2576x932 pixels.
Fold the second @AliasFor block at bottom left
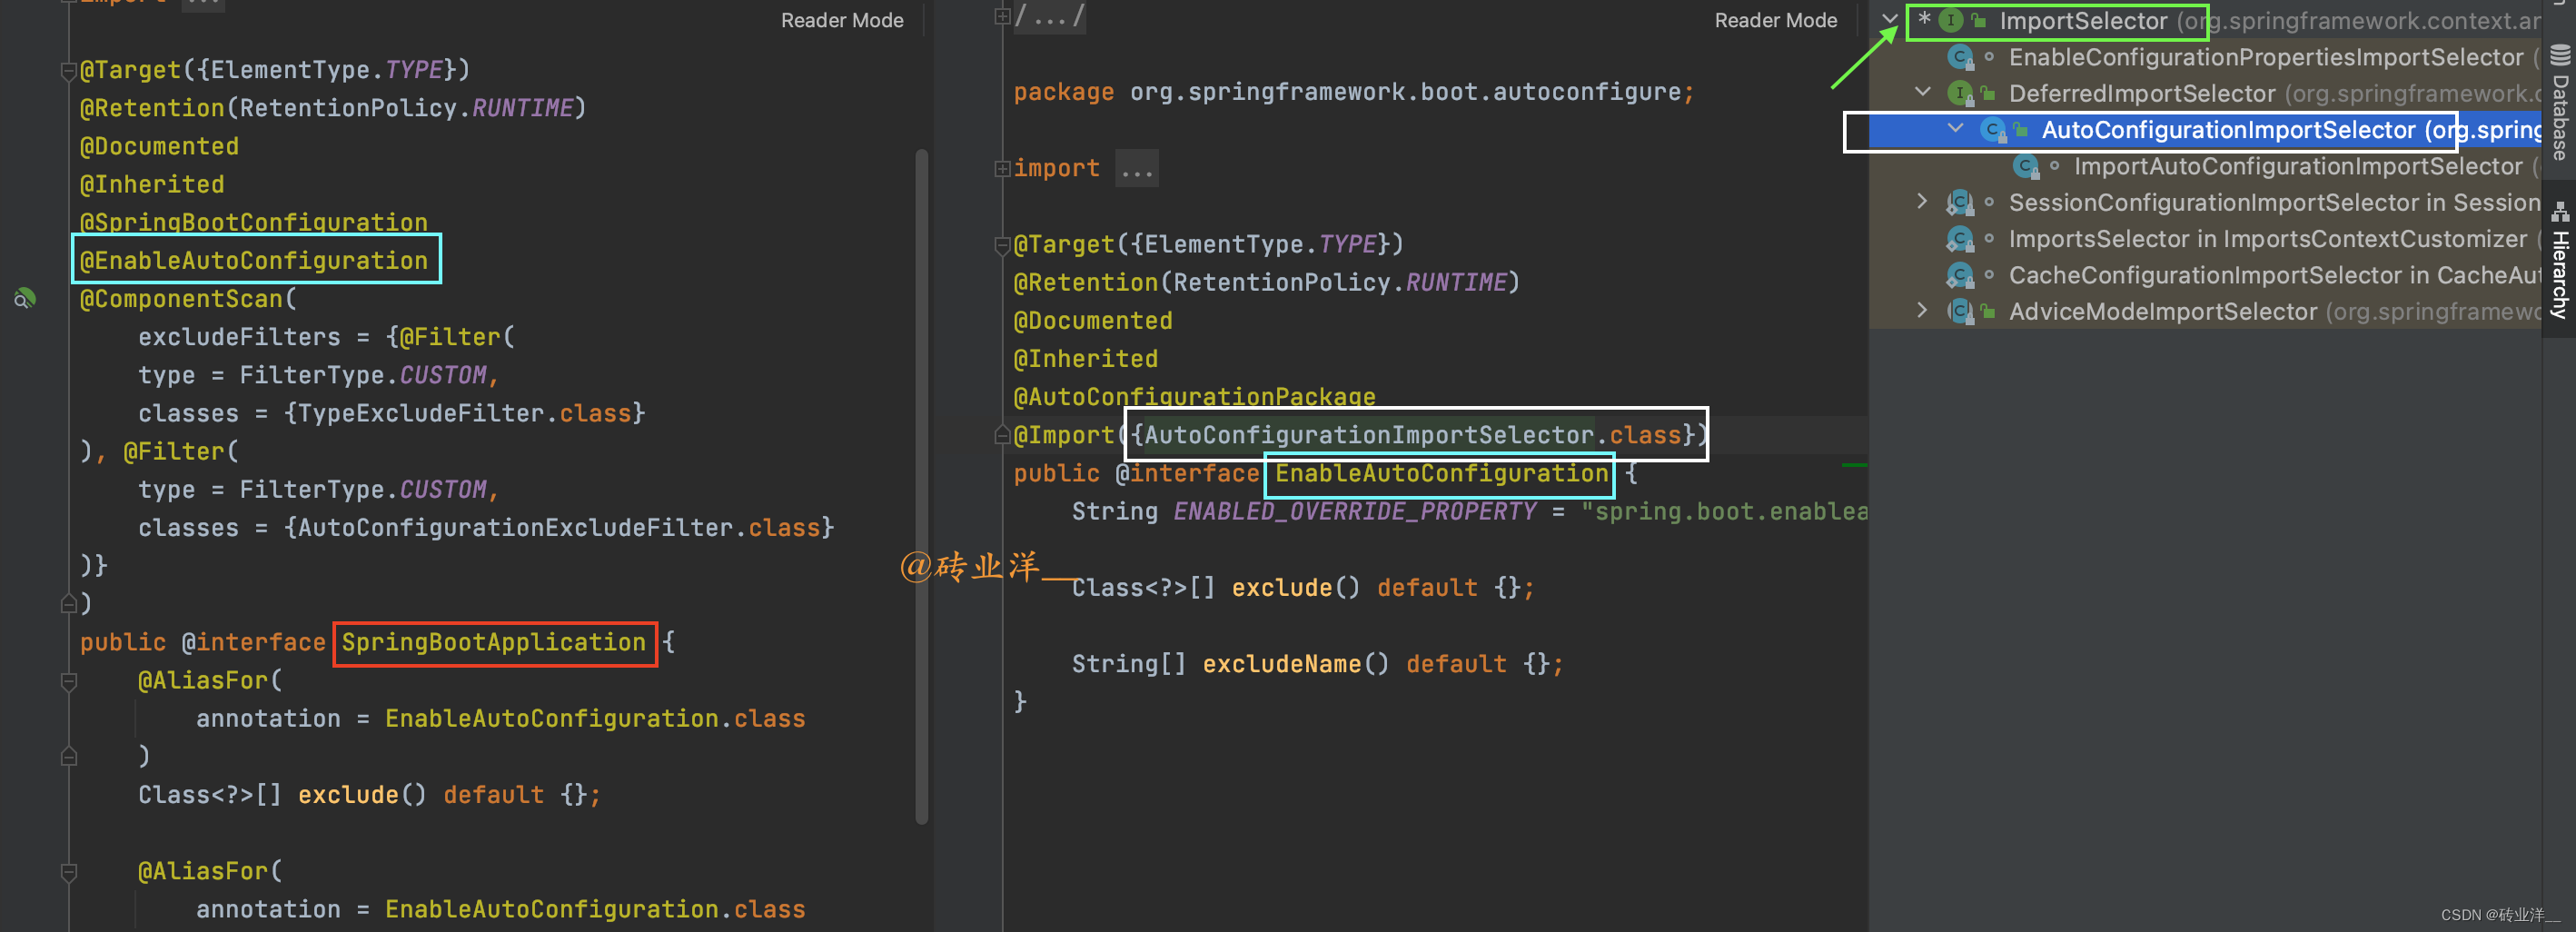68,872
